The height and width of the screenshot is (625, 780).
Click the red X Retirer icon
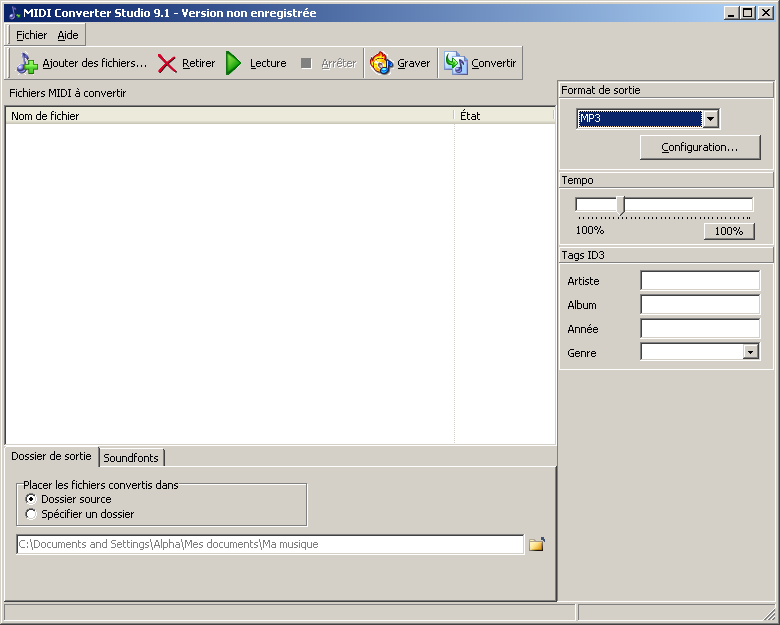167,64
